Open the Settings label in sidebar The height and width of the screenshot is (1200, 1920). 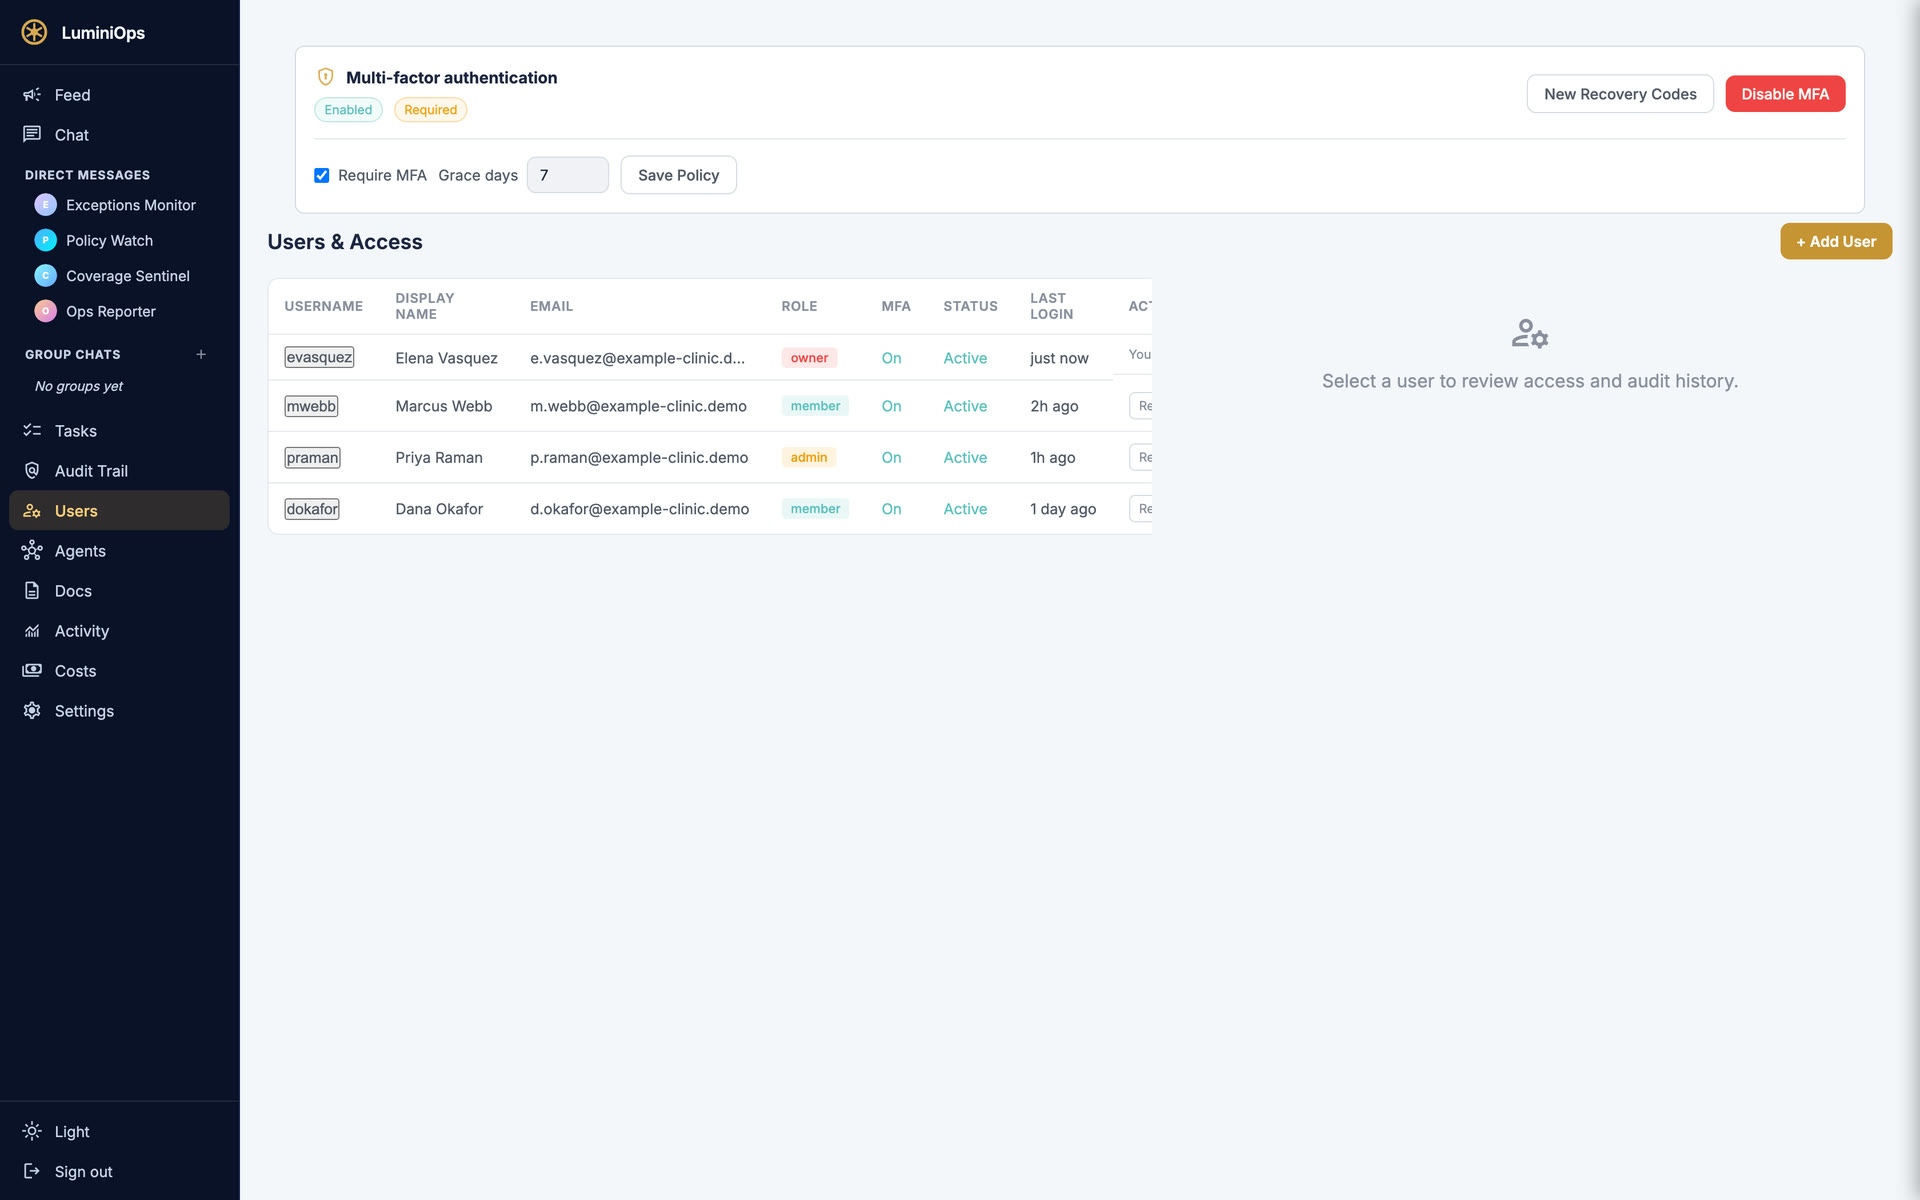[84, 711]
